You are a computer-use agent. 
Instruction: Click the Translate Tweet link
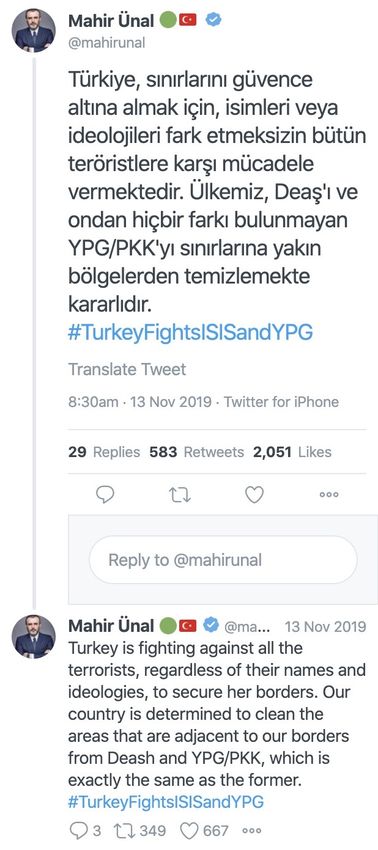tap(127, 370)
